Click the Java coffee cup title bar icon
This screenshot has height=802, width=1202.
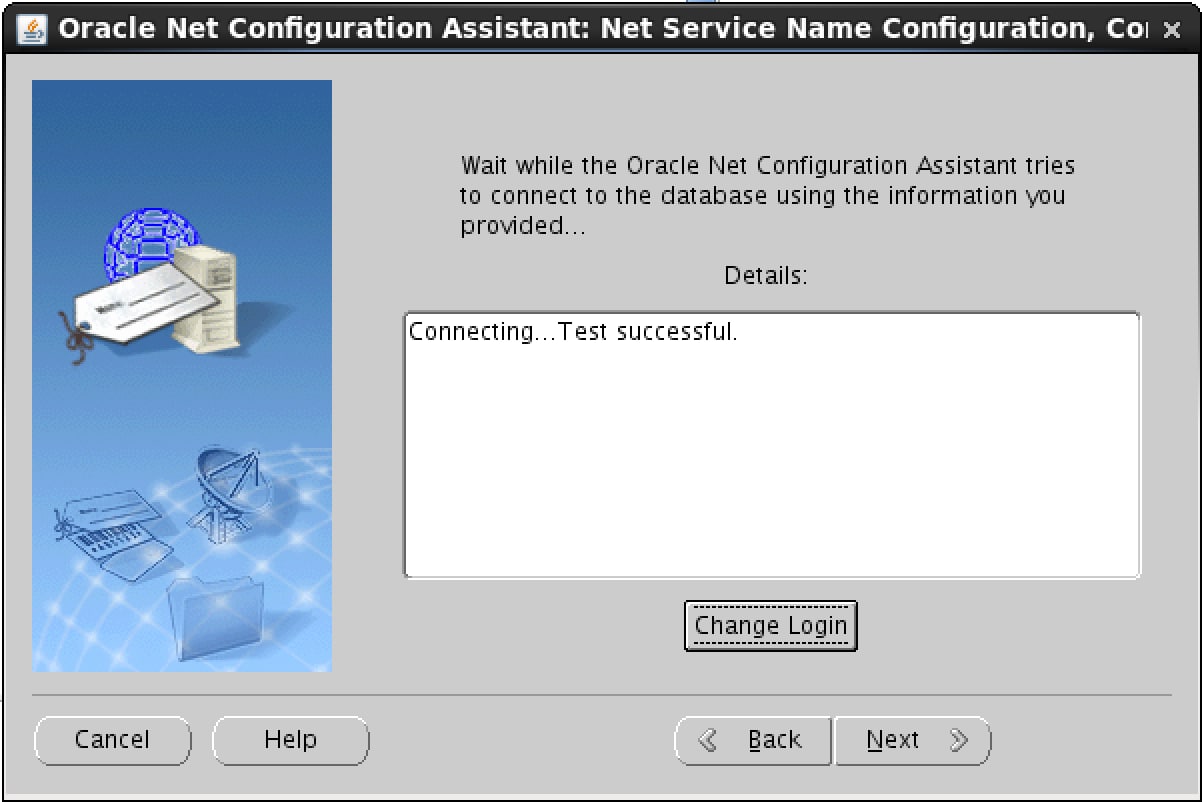point(32,29)
